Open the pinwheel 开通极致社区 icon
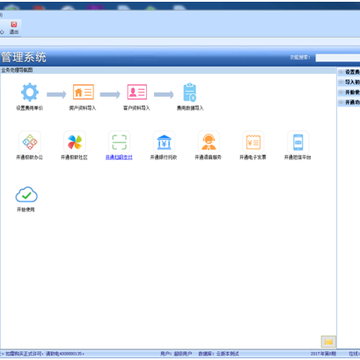 pos(74,142)
